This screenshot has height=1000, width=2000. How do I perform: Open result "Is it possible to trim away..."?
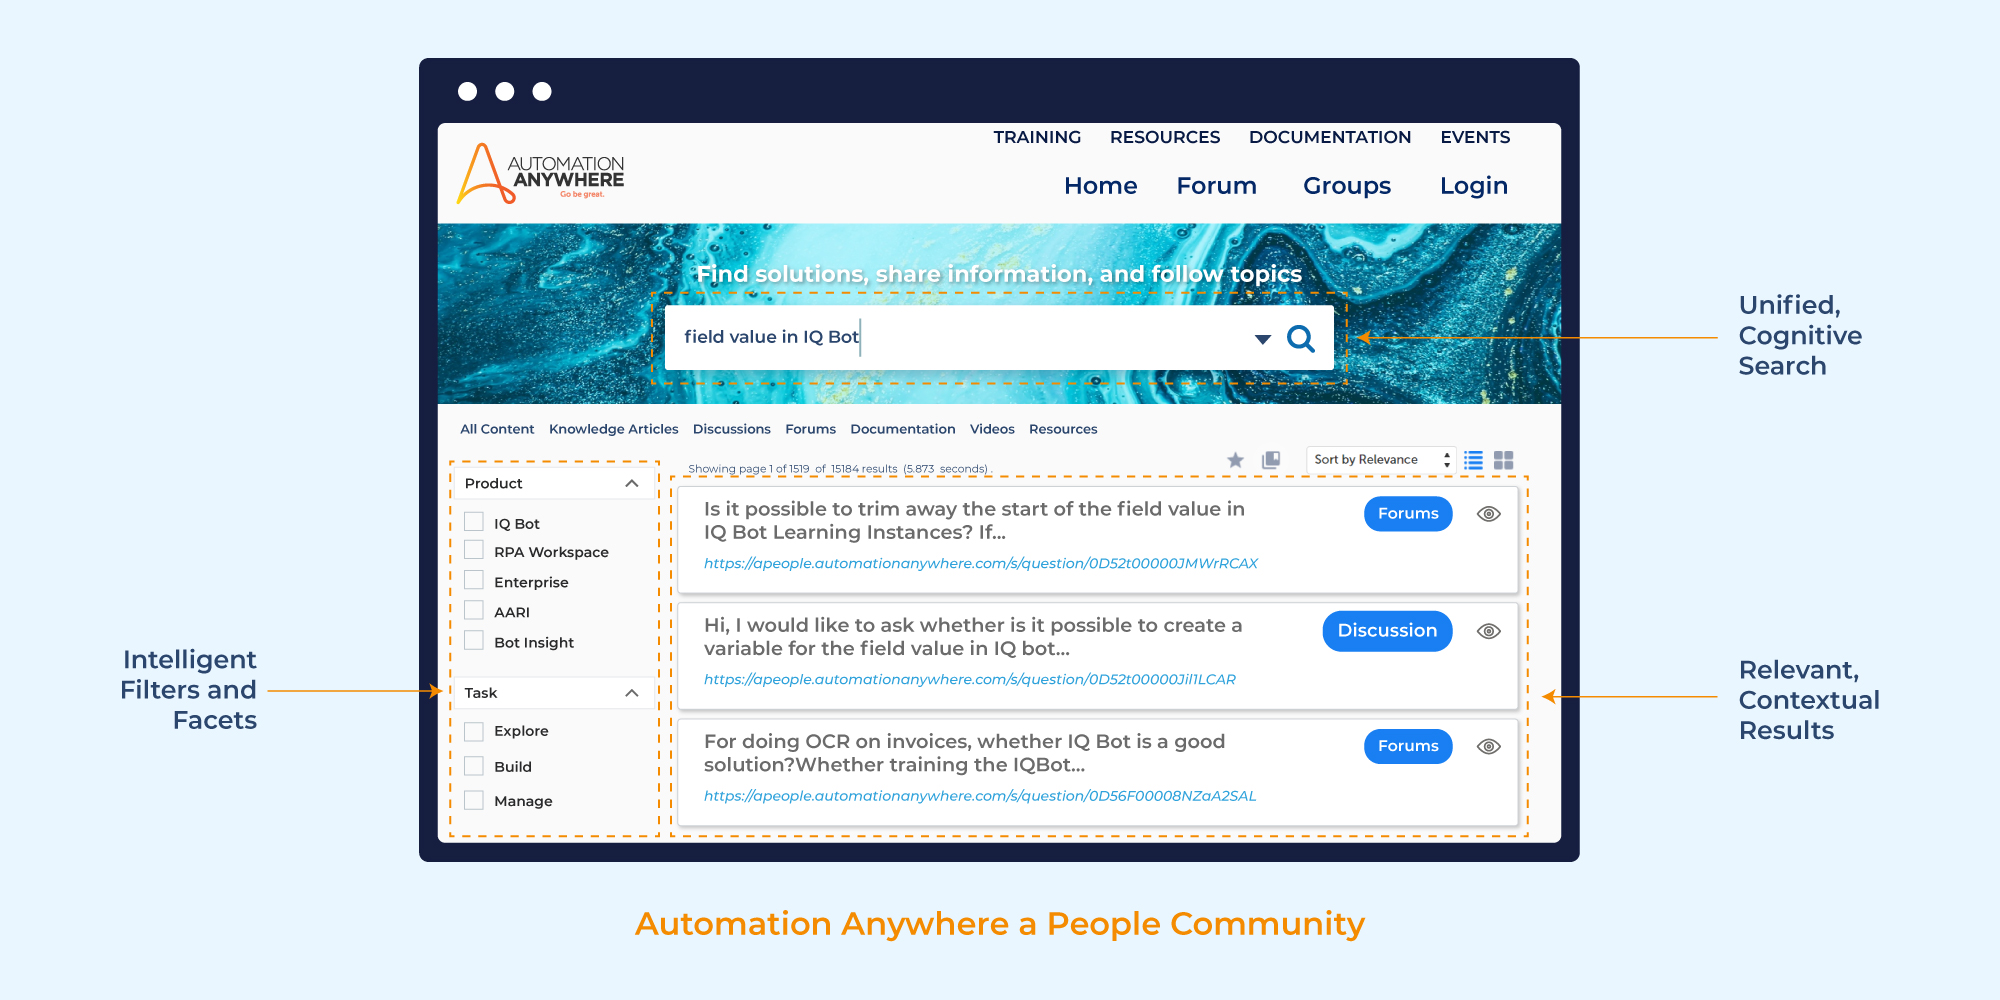pos(974,521)
